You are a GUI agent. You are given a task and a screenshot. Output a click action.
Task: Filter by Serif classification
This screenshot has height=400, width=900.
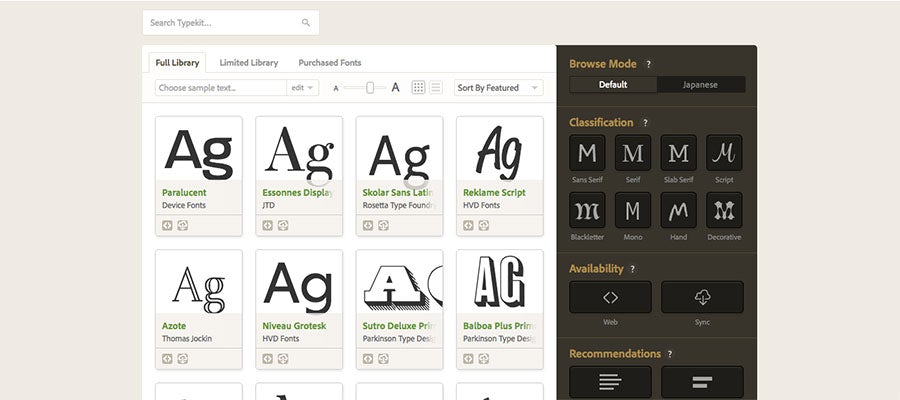[x=633, y=153]
